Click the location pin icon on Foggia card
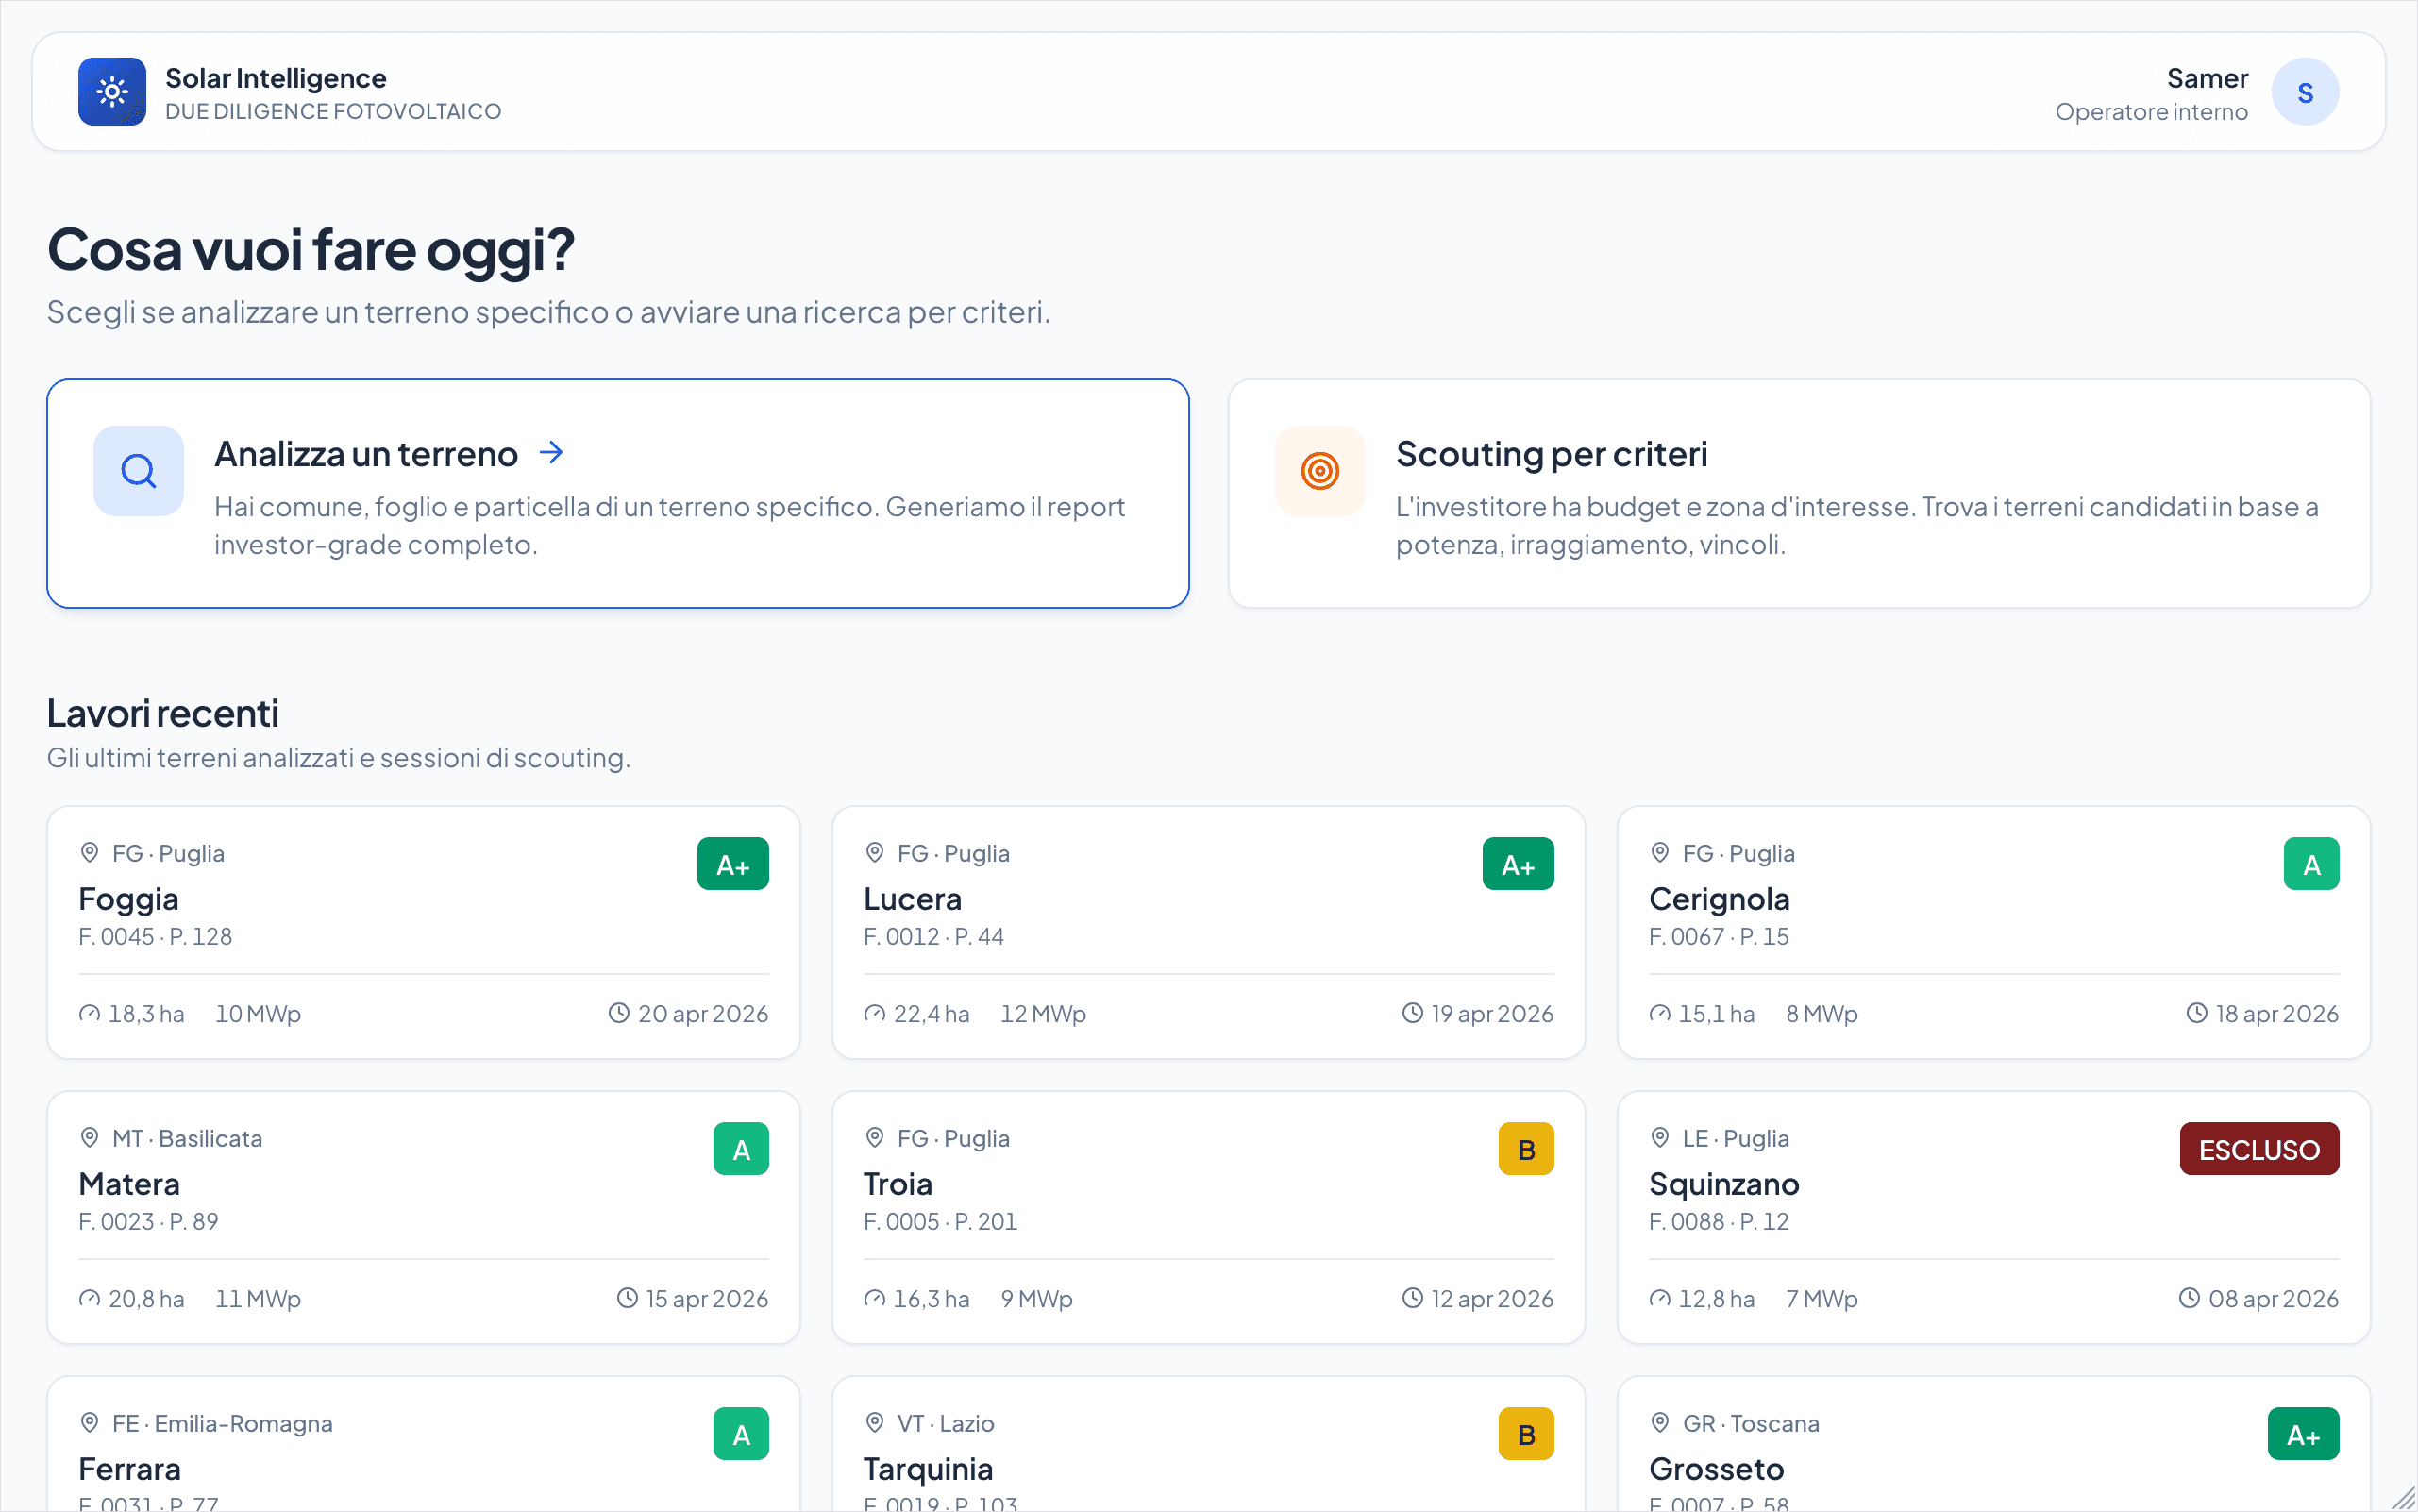Viewport: 2418px width, 1512px height. click(x=89, y=853)
